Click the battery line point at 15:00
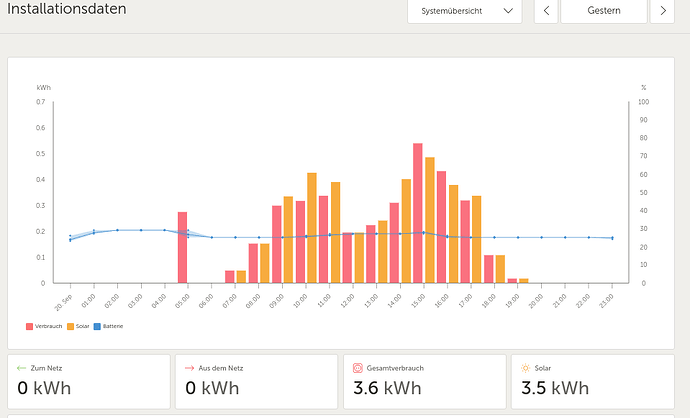The height and width of the screenshot is (418, 690). point(423,232)
